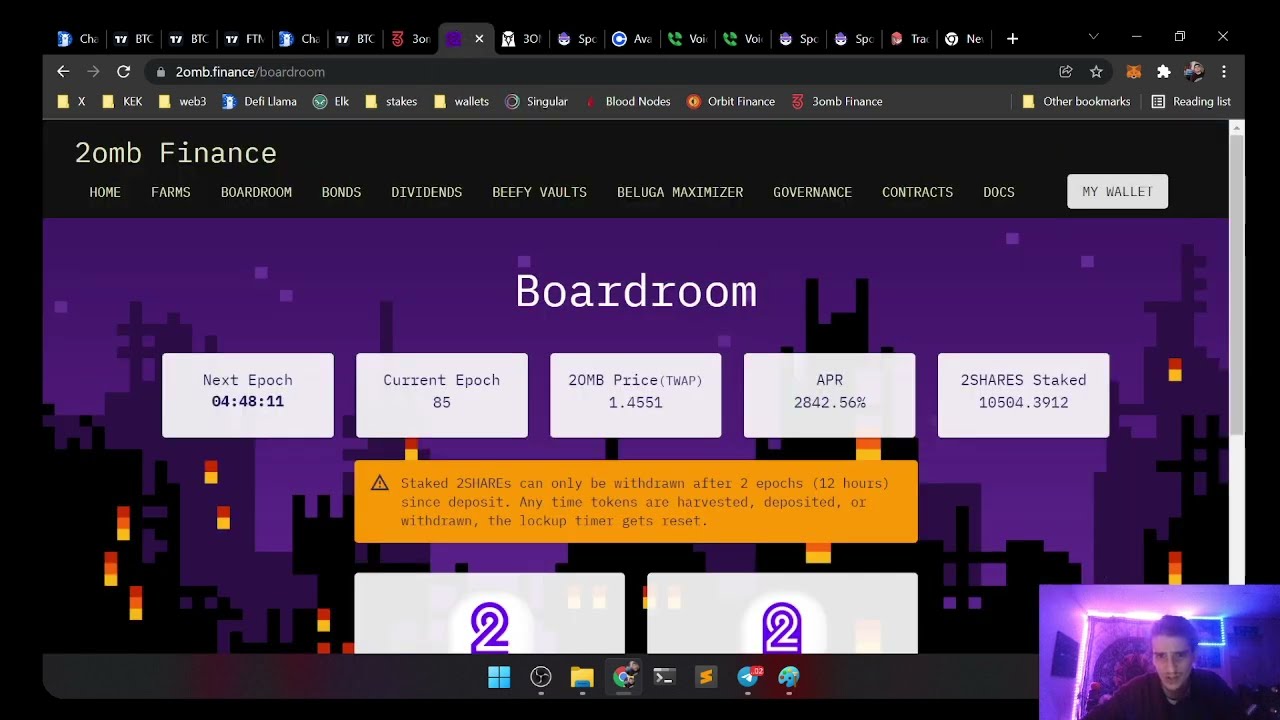The height and width of the screenshot is (720, 1280).
Task: Open the Singular bookmark
Action: [x=536, y=101]
